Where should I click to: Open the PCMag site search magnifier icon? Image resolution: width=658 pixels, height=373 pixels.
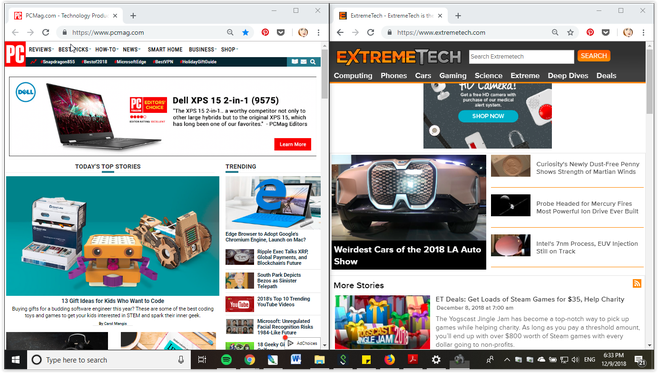[x=313, y=62]
